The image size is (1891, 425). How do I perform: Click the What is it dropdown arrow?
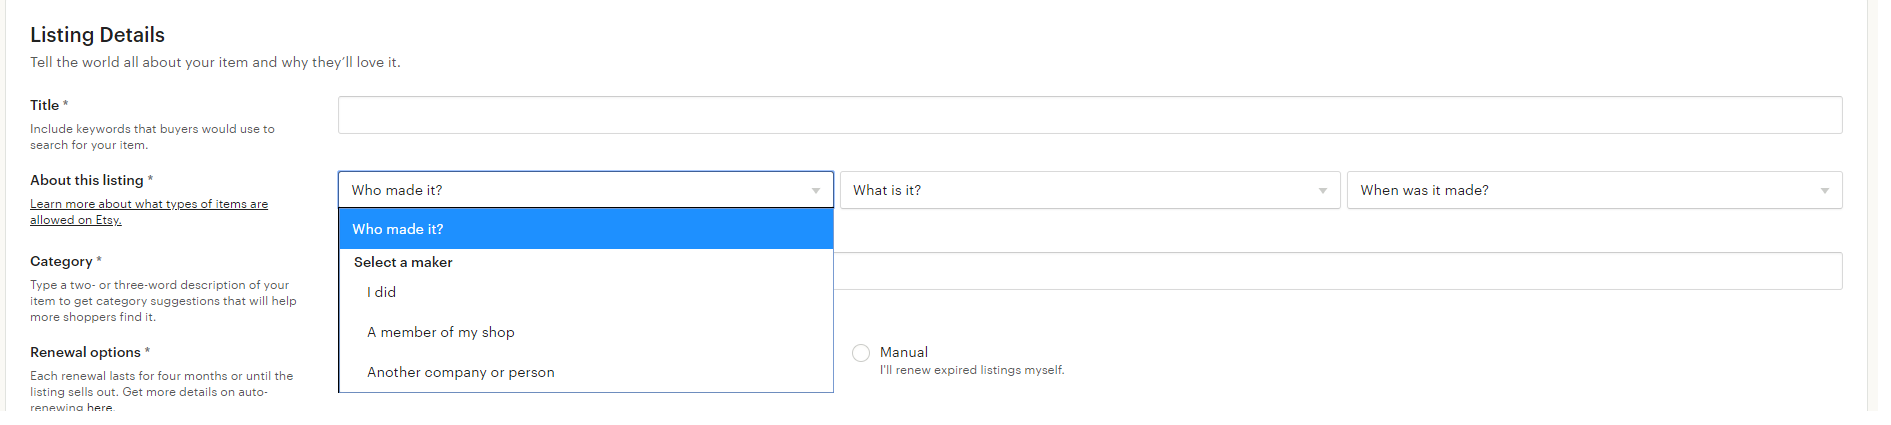coord(1323,190)
